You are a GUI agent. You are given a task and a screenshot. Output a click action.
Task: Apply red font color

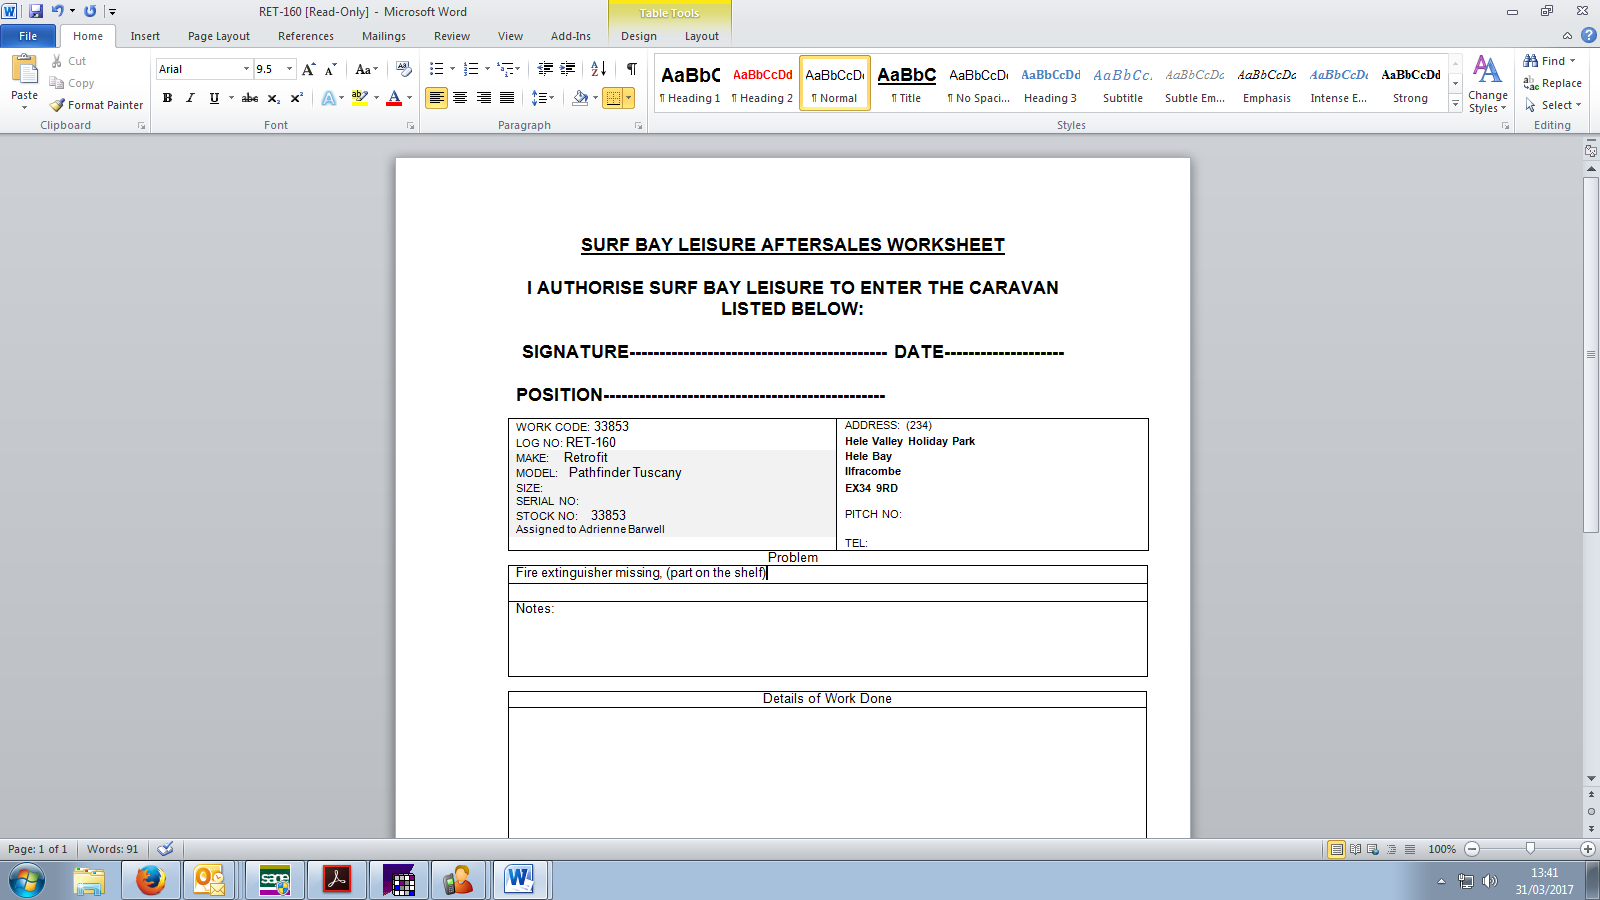(394, 98)
